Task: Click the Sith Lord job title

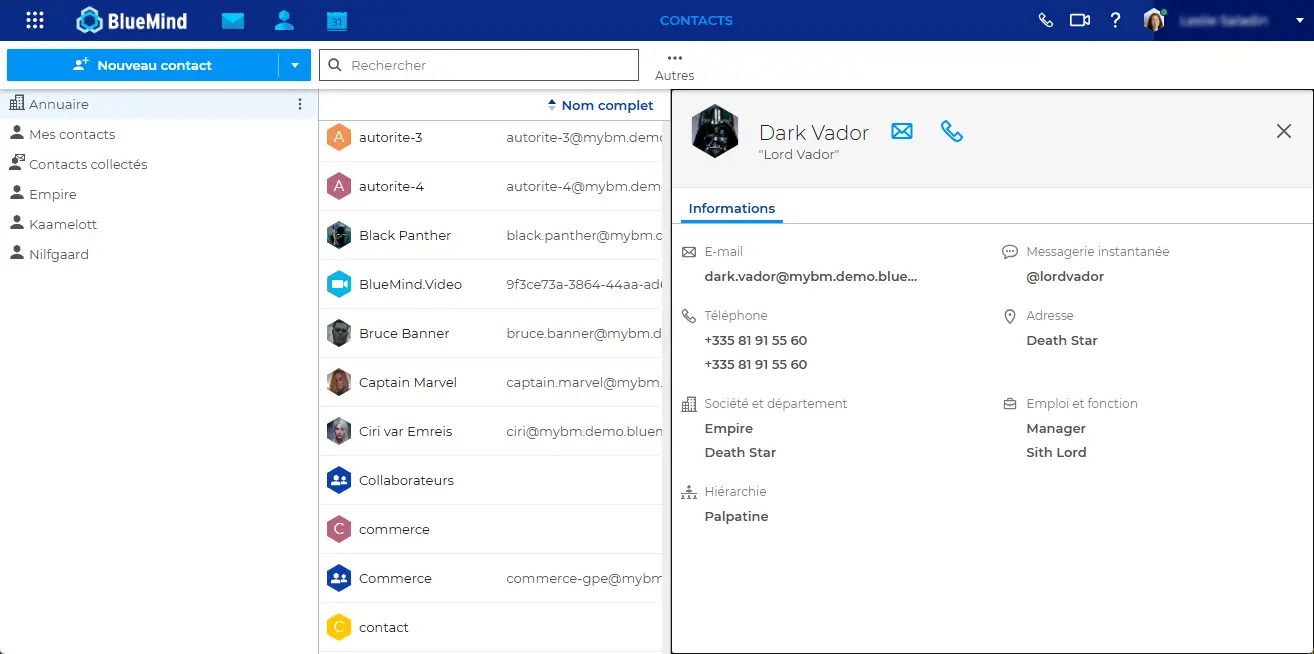Action: [1056, 452]
